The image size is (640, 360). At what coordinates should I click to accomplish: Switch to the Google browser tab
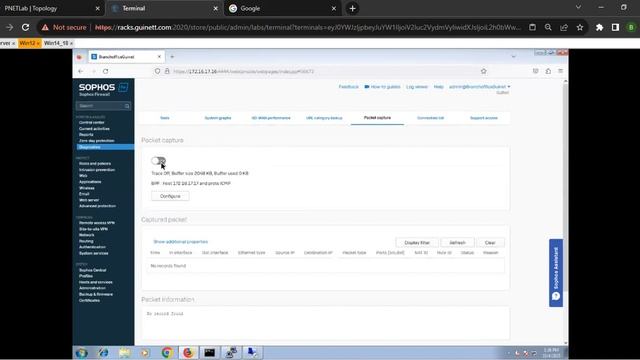click(x=282, y=8)
